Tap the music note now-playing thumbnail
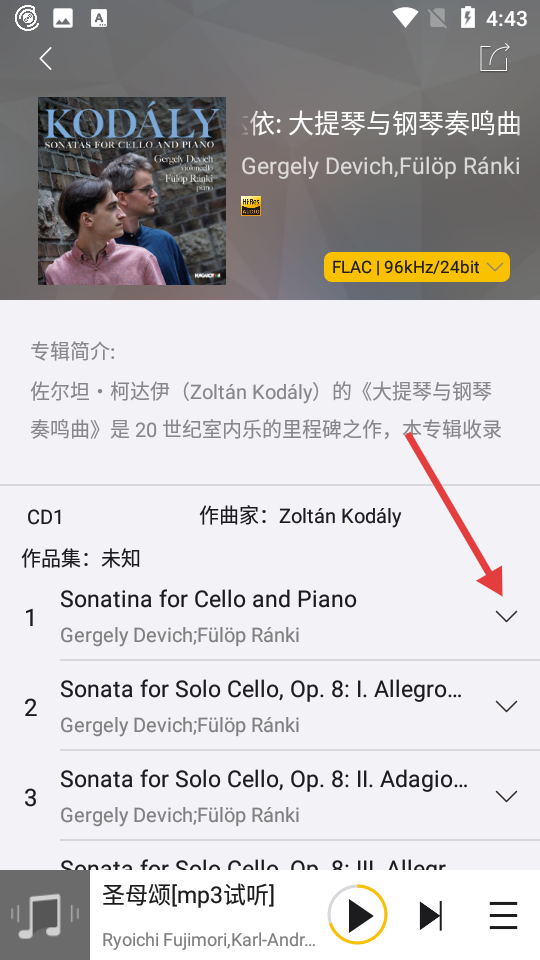 (x=45, y=915)
